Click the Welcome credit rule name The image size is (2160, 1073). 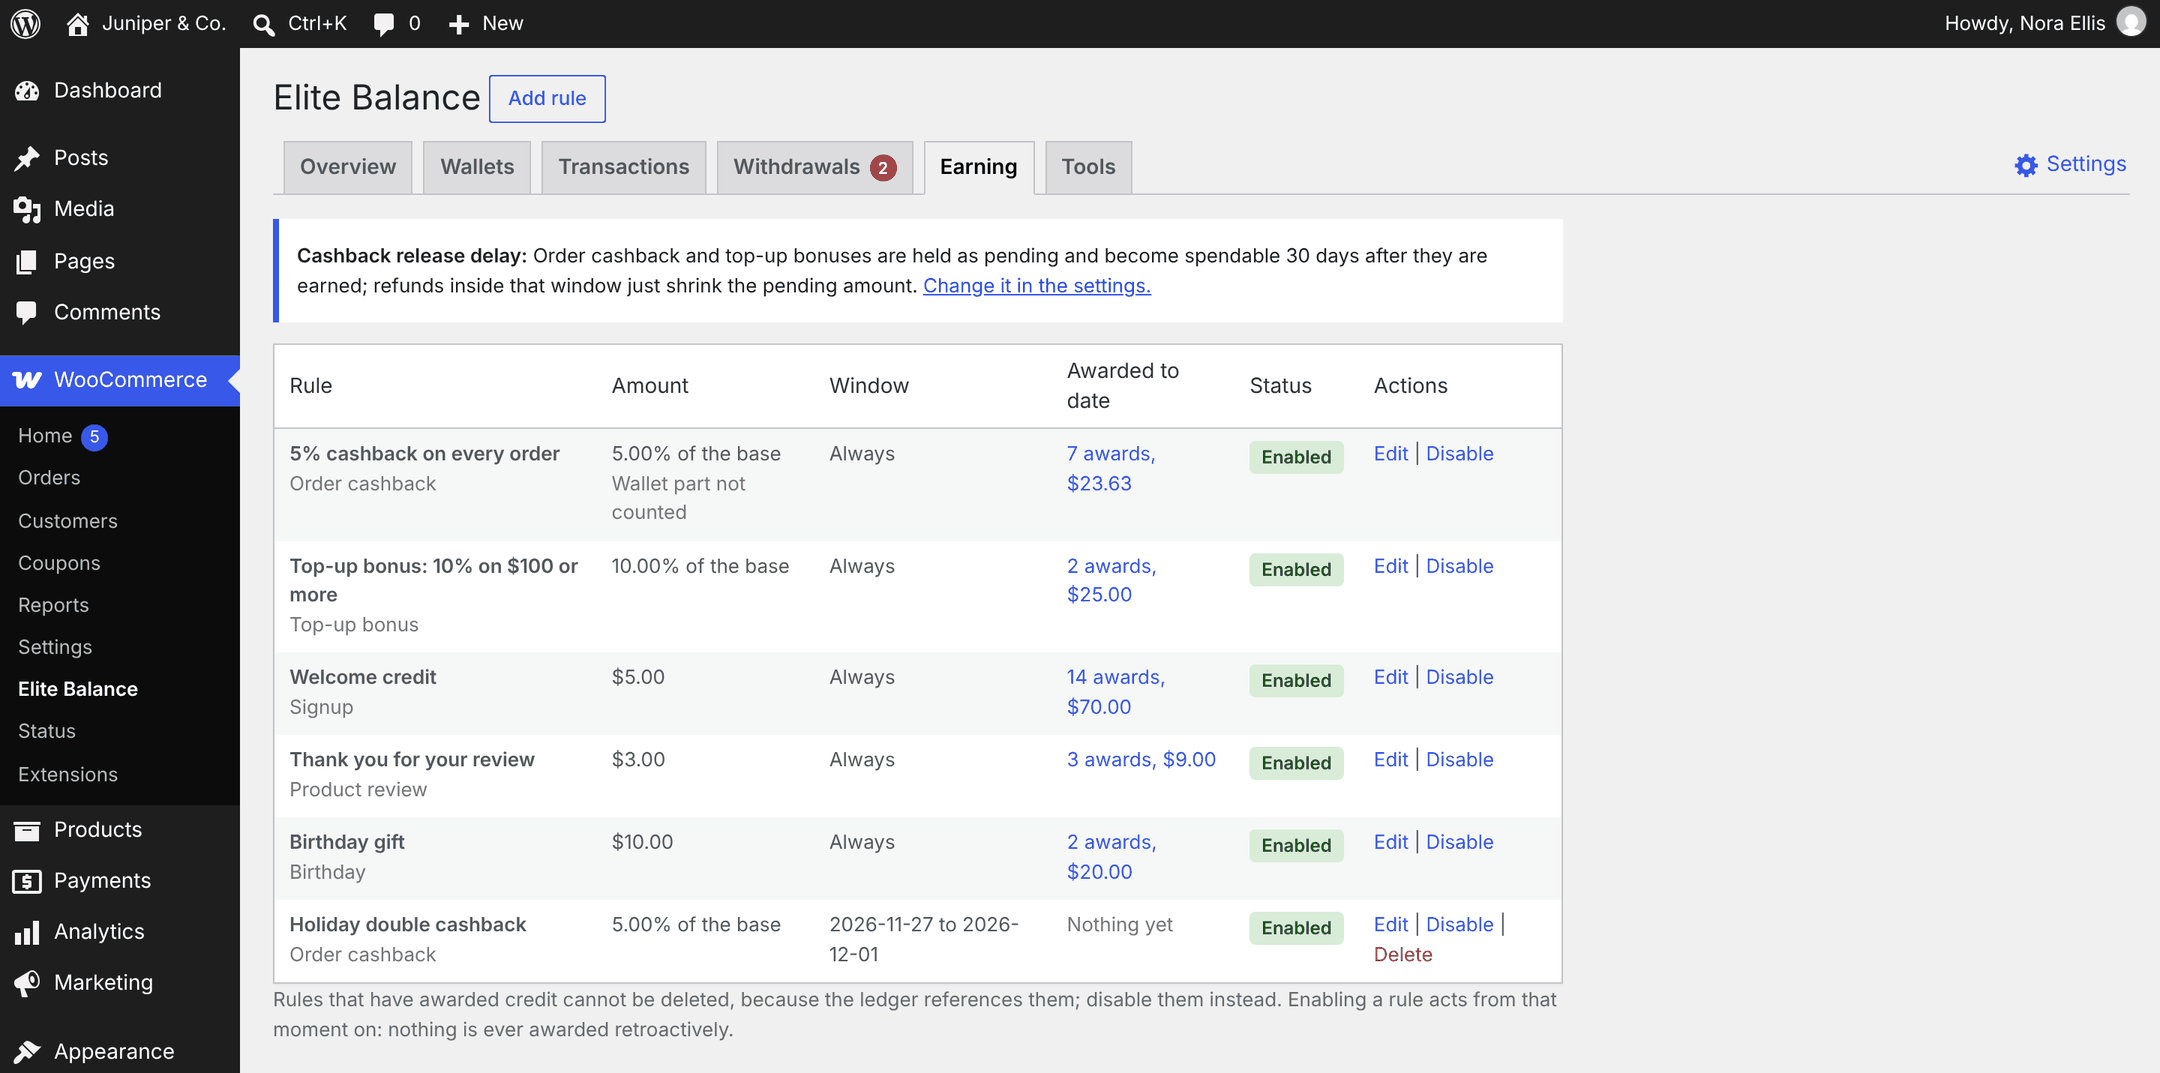pos(363,677)
